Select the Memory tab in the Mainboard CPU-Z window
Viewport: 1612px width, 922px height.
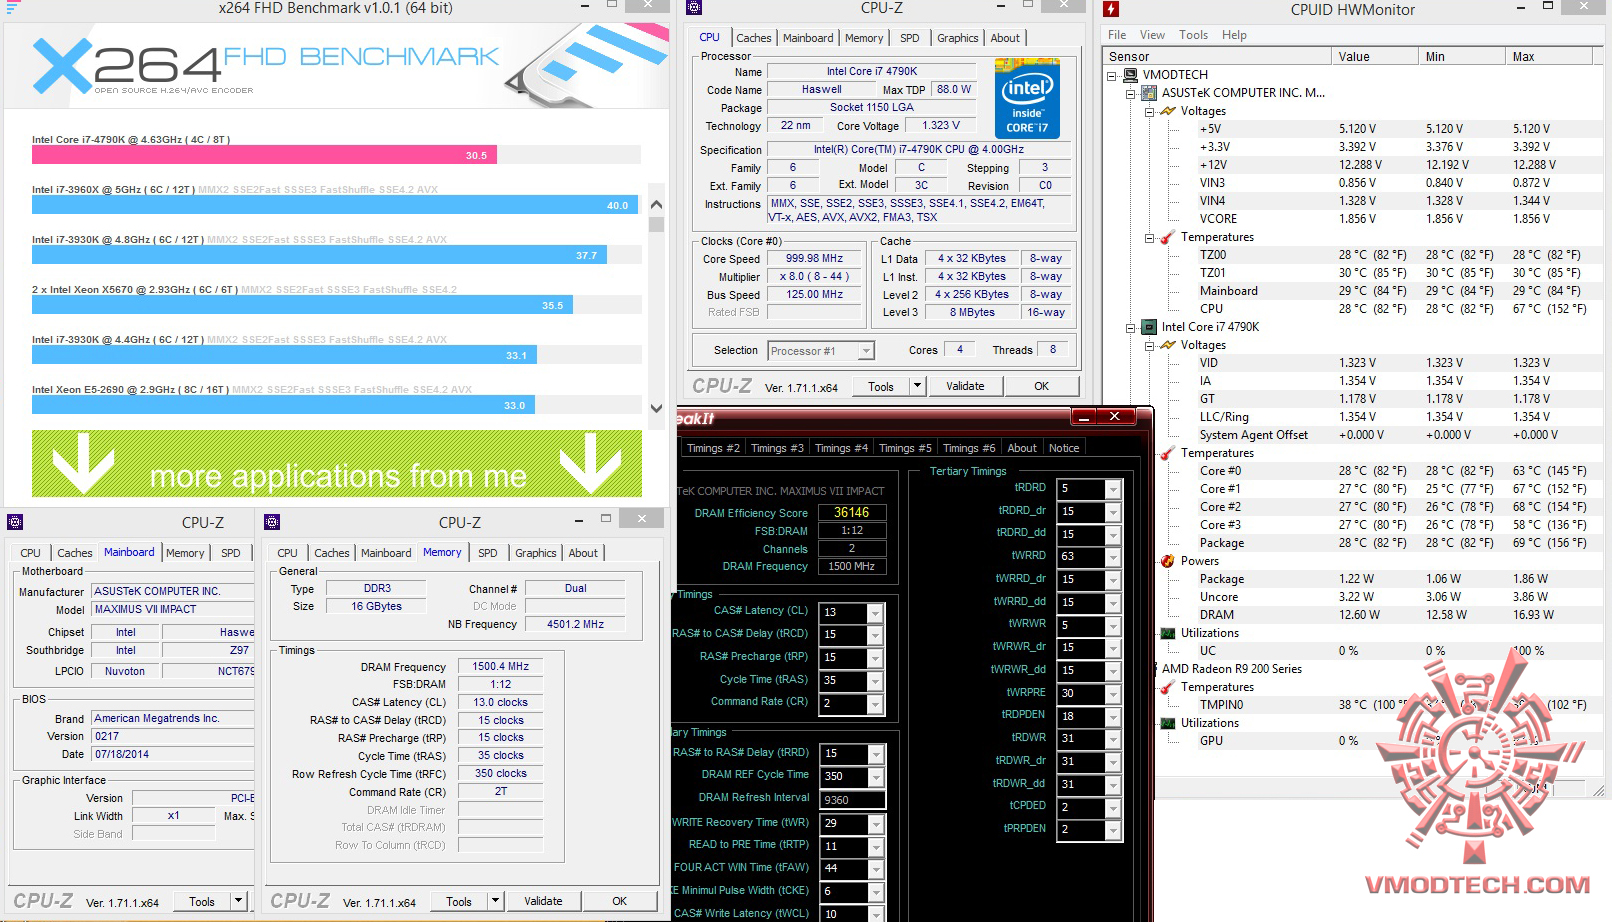(x=185, y=553)
